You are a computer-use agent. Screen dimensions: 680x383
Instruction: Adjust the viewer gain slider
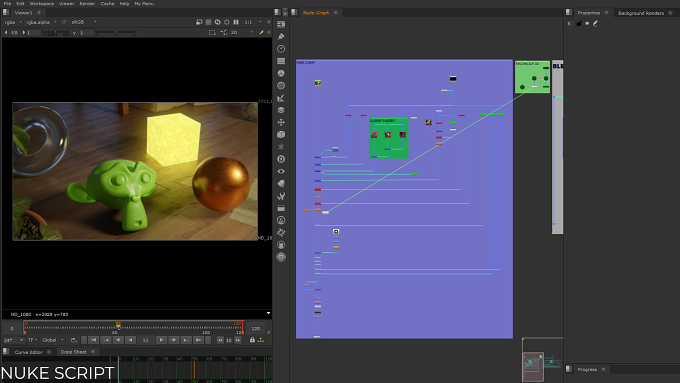(x=56, y=33)
